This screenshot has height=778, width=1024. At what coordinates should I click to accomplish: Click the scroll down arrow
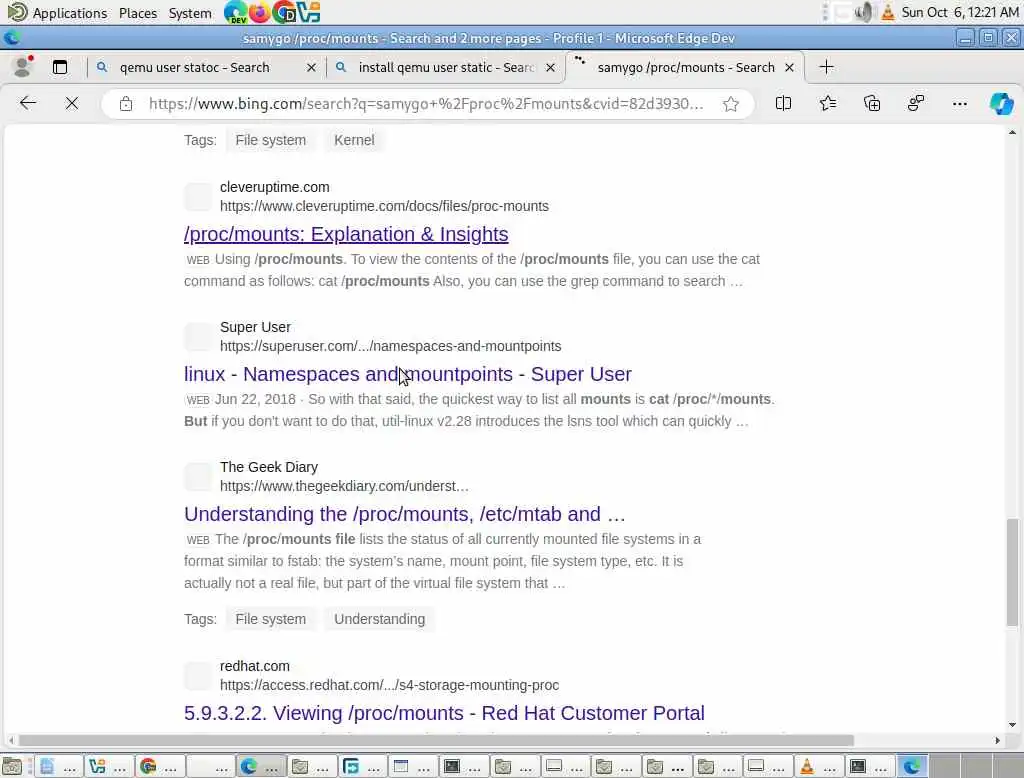(x=1012, y=724)
